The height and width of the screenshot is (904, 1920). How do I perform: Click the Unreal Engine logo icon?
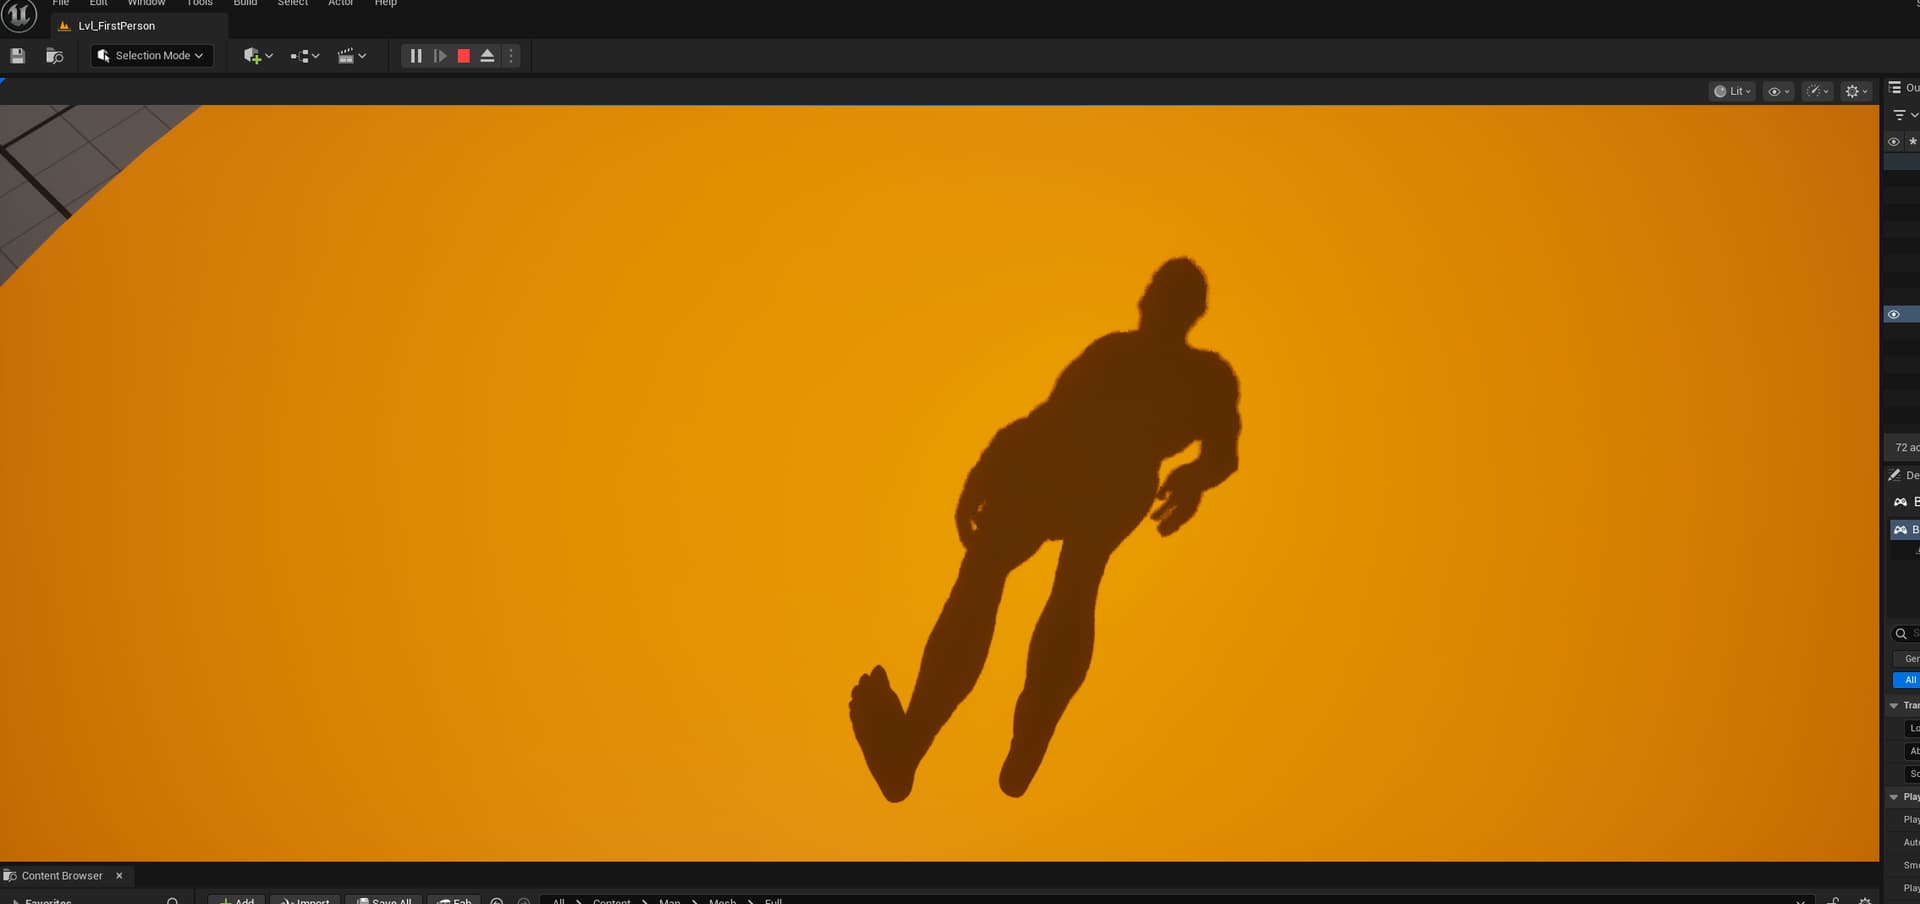tap(19, 15)
